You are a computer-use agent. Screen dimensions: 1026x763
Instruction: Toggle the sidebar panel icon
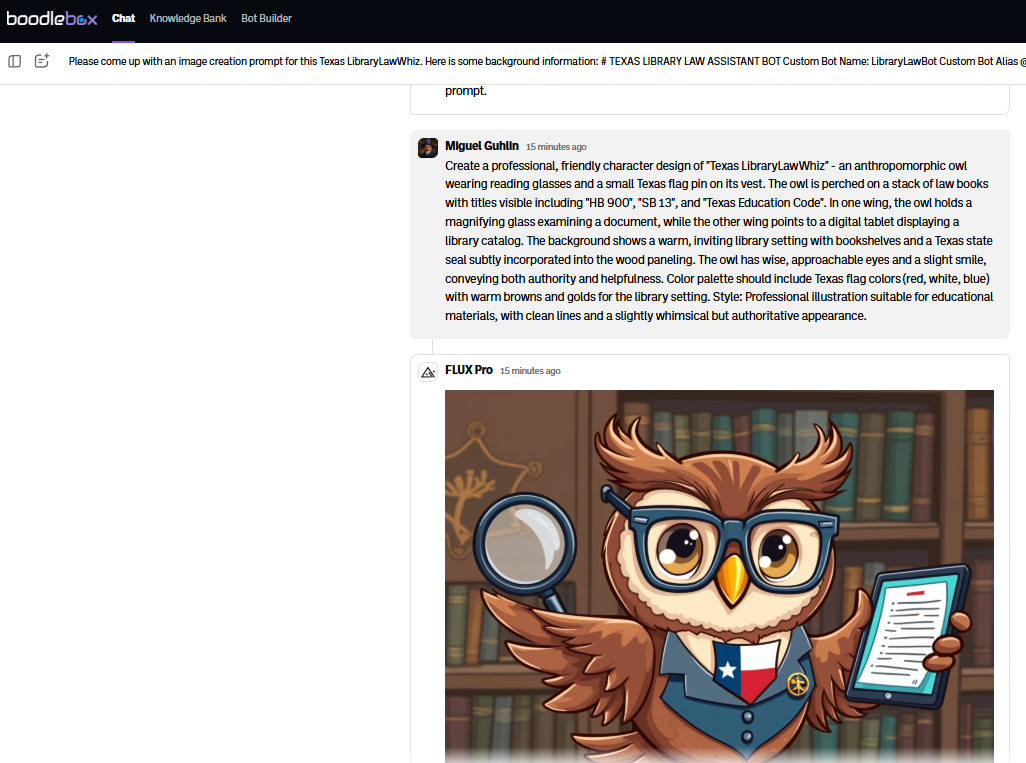coord(15,61)
